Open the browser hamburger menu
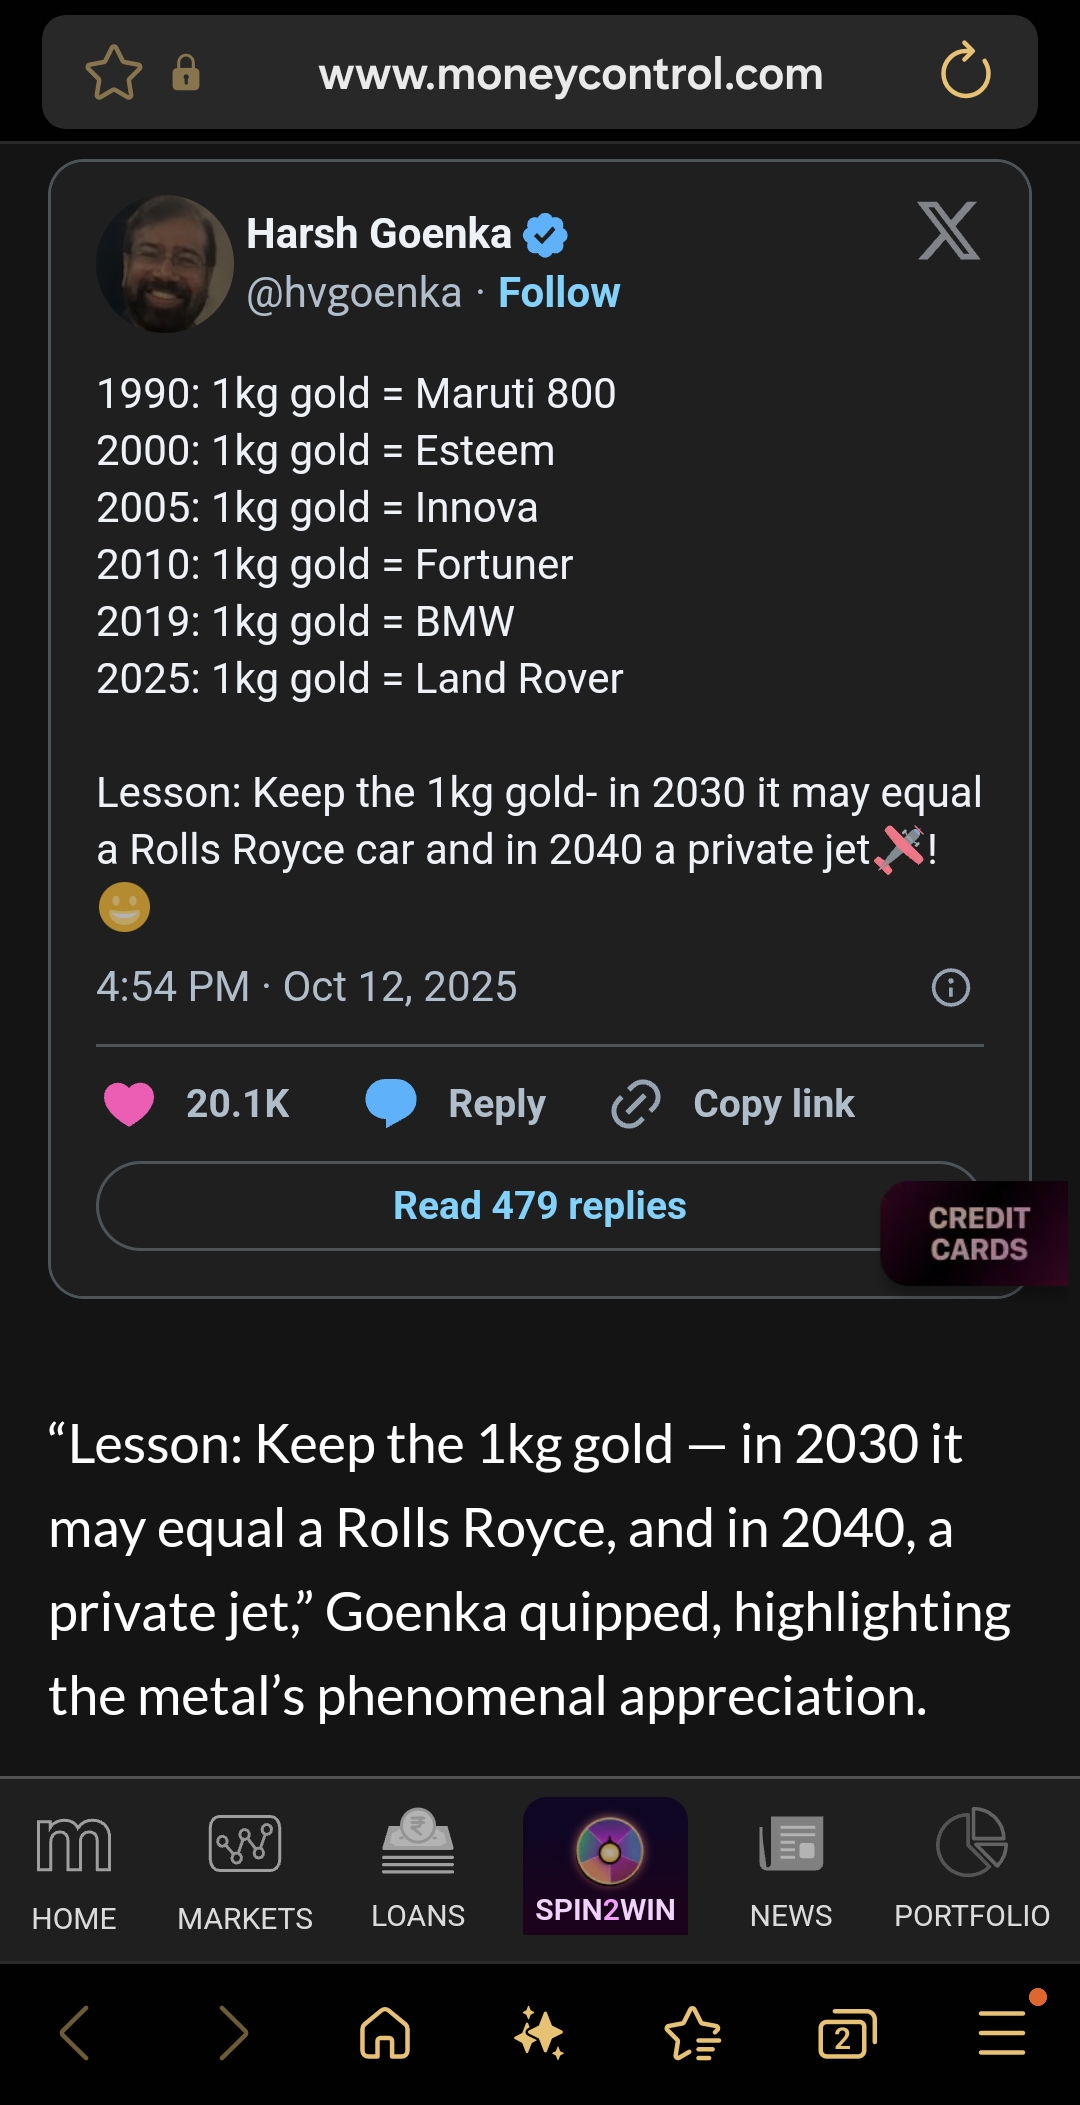 point(1002,2033)
